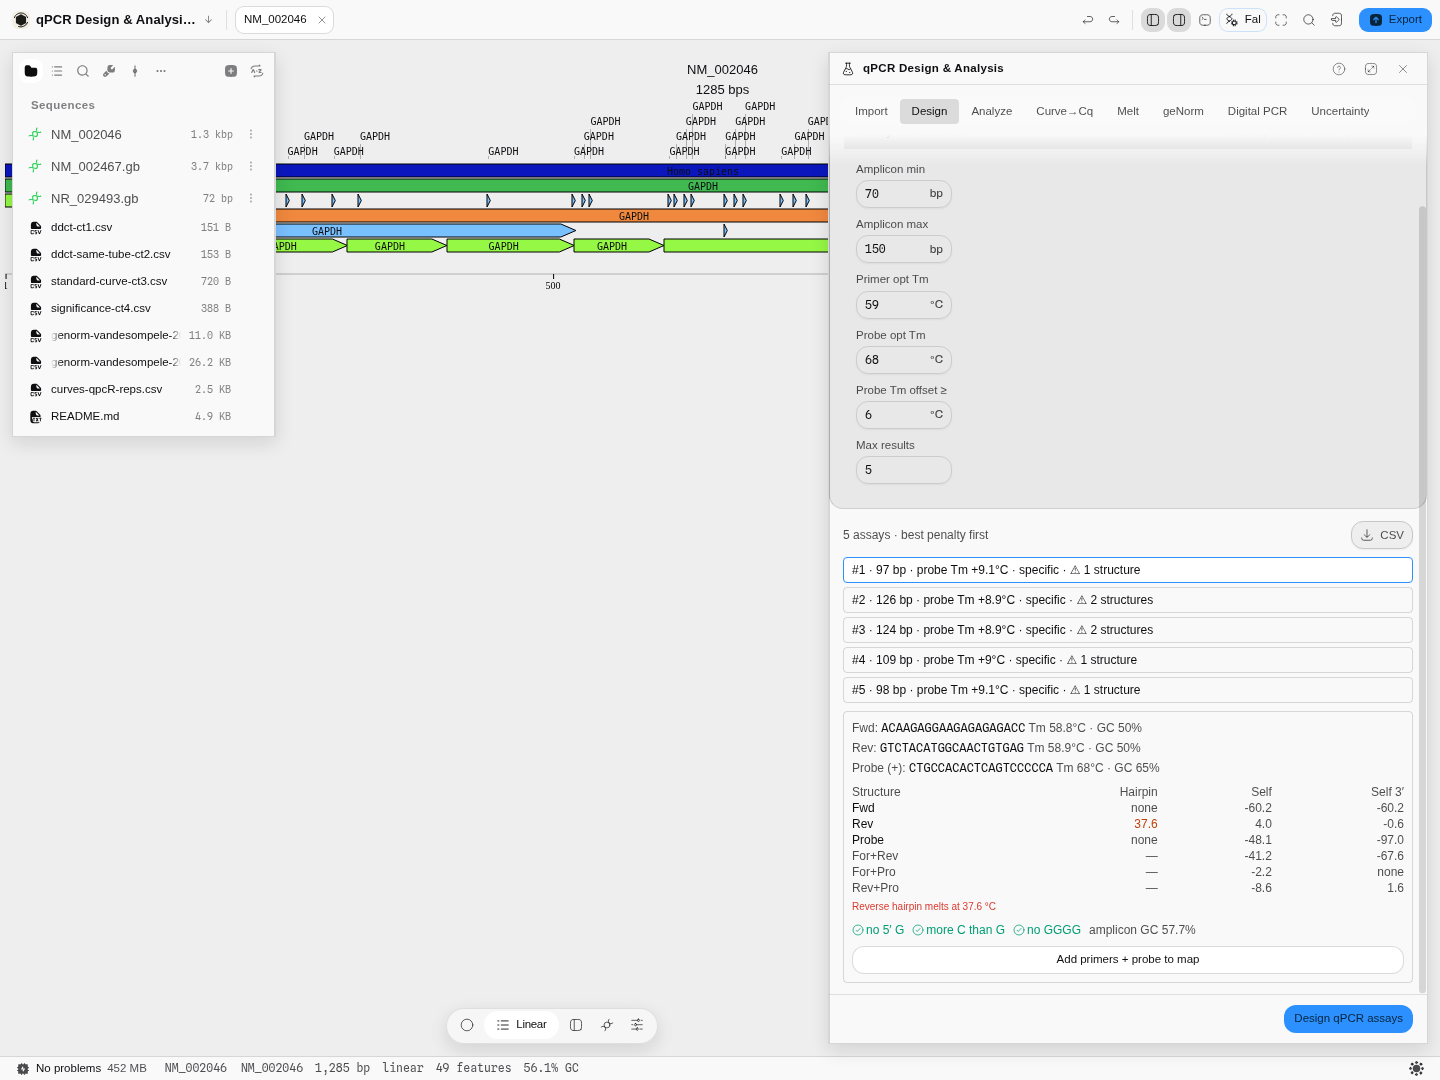Click the redo arrow in top toolbar
The height and width of the screenshot is (1080, 1440).
tap(1114, 20)
